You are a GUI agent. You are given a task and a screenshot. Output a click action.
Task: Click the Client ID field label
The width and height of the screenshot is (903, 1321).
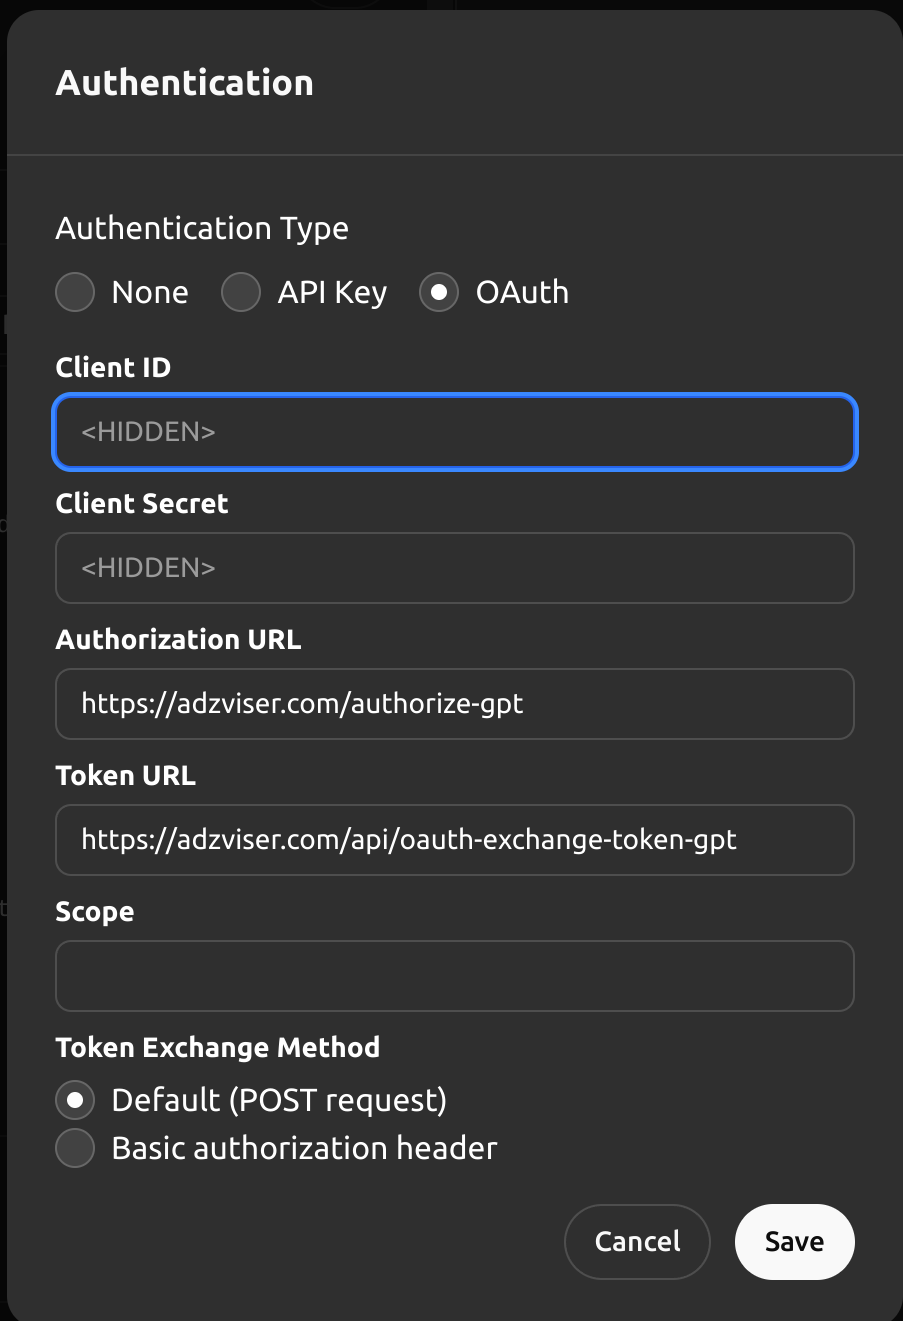point(113,367)
